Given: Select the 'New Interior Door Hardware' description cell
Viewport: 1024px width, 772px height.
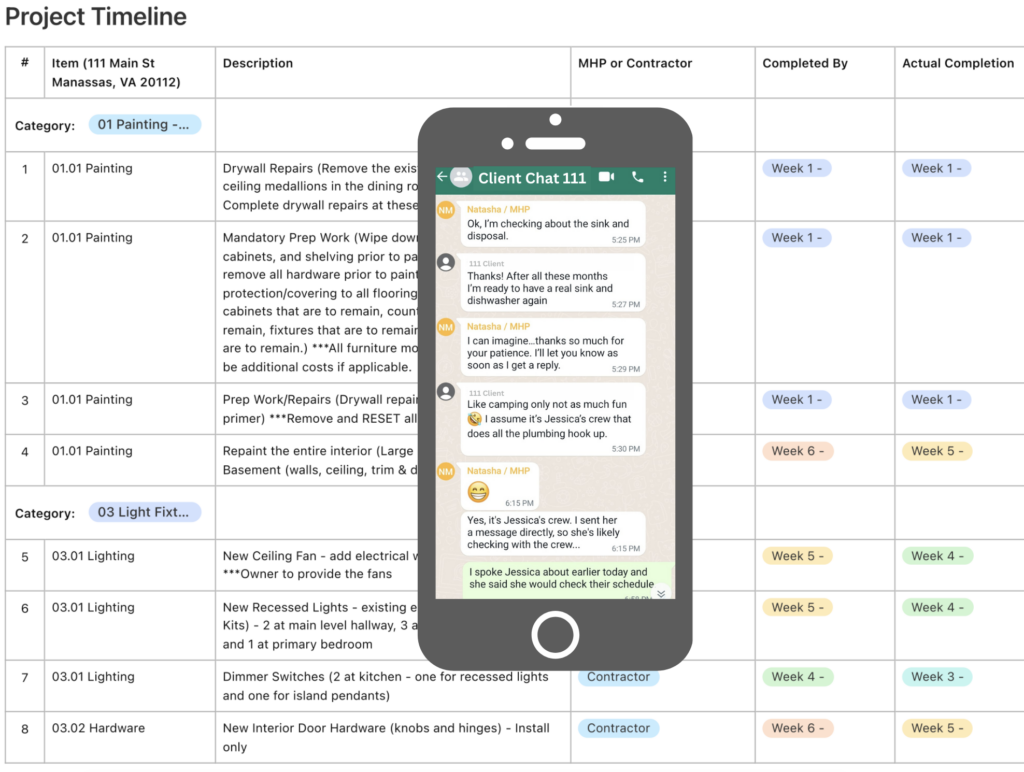Looking at the screenshot, I should point(392,738).
